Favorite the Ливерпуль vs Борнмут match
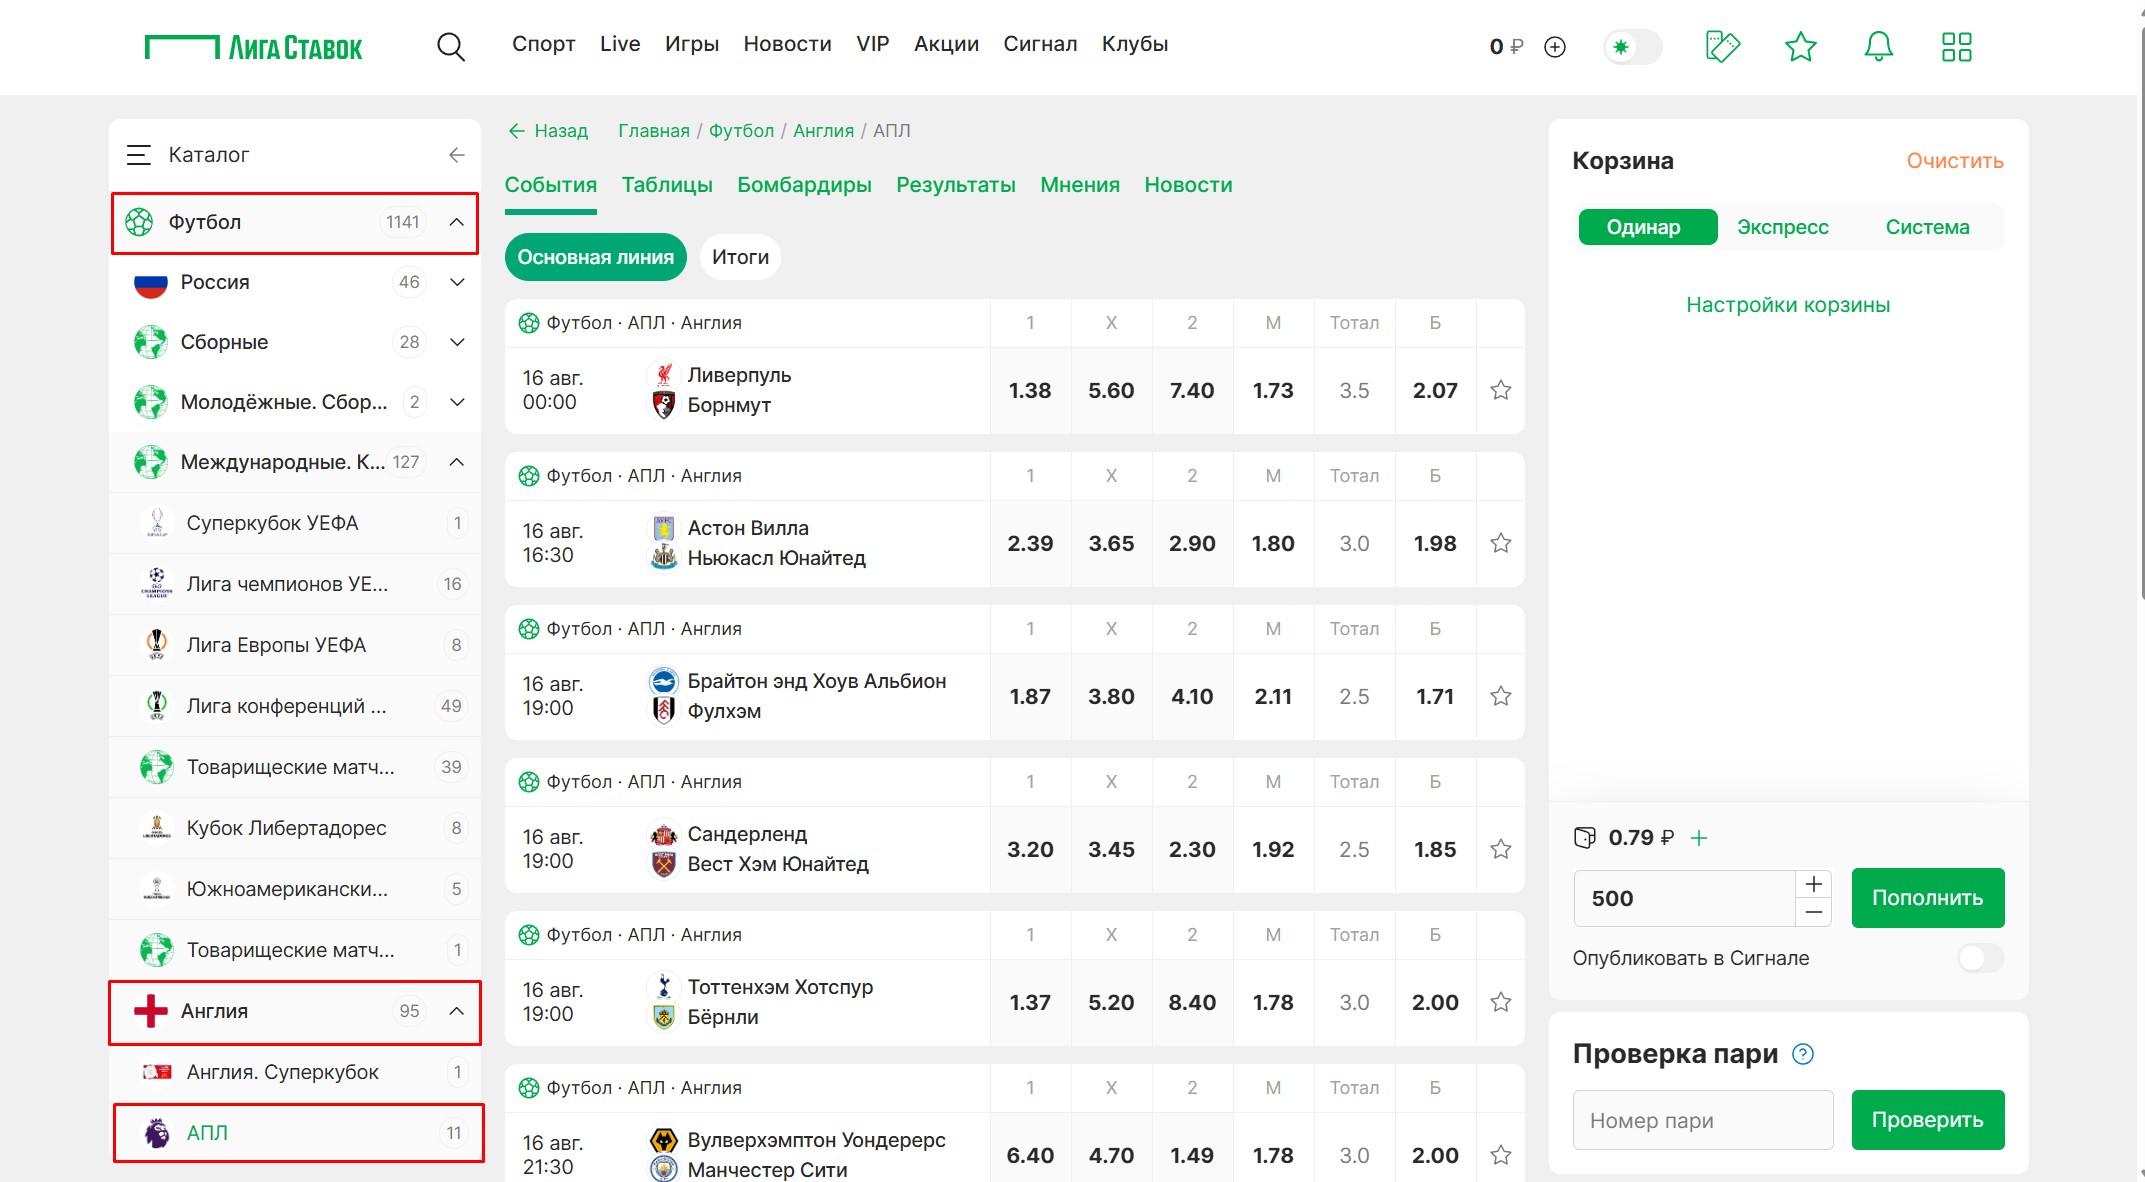 1500,390
